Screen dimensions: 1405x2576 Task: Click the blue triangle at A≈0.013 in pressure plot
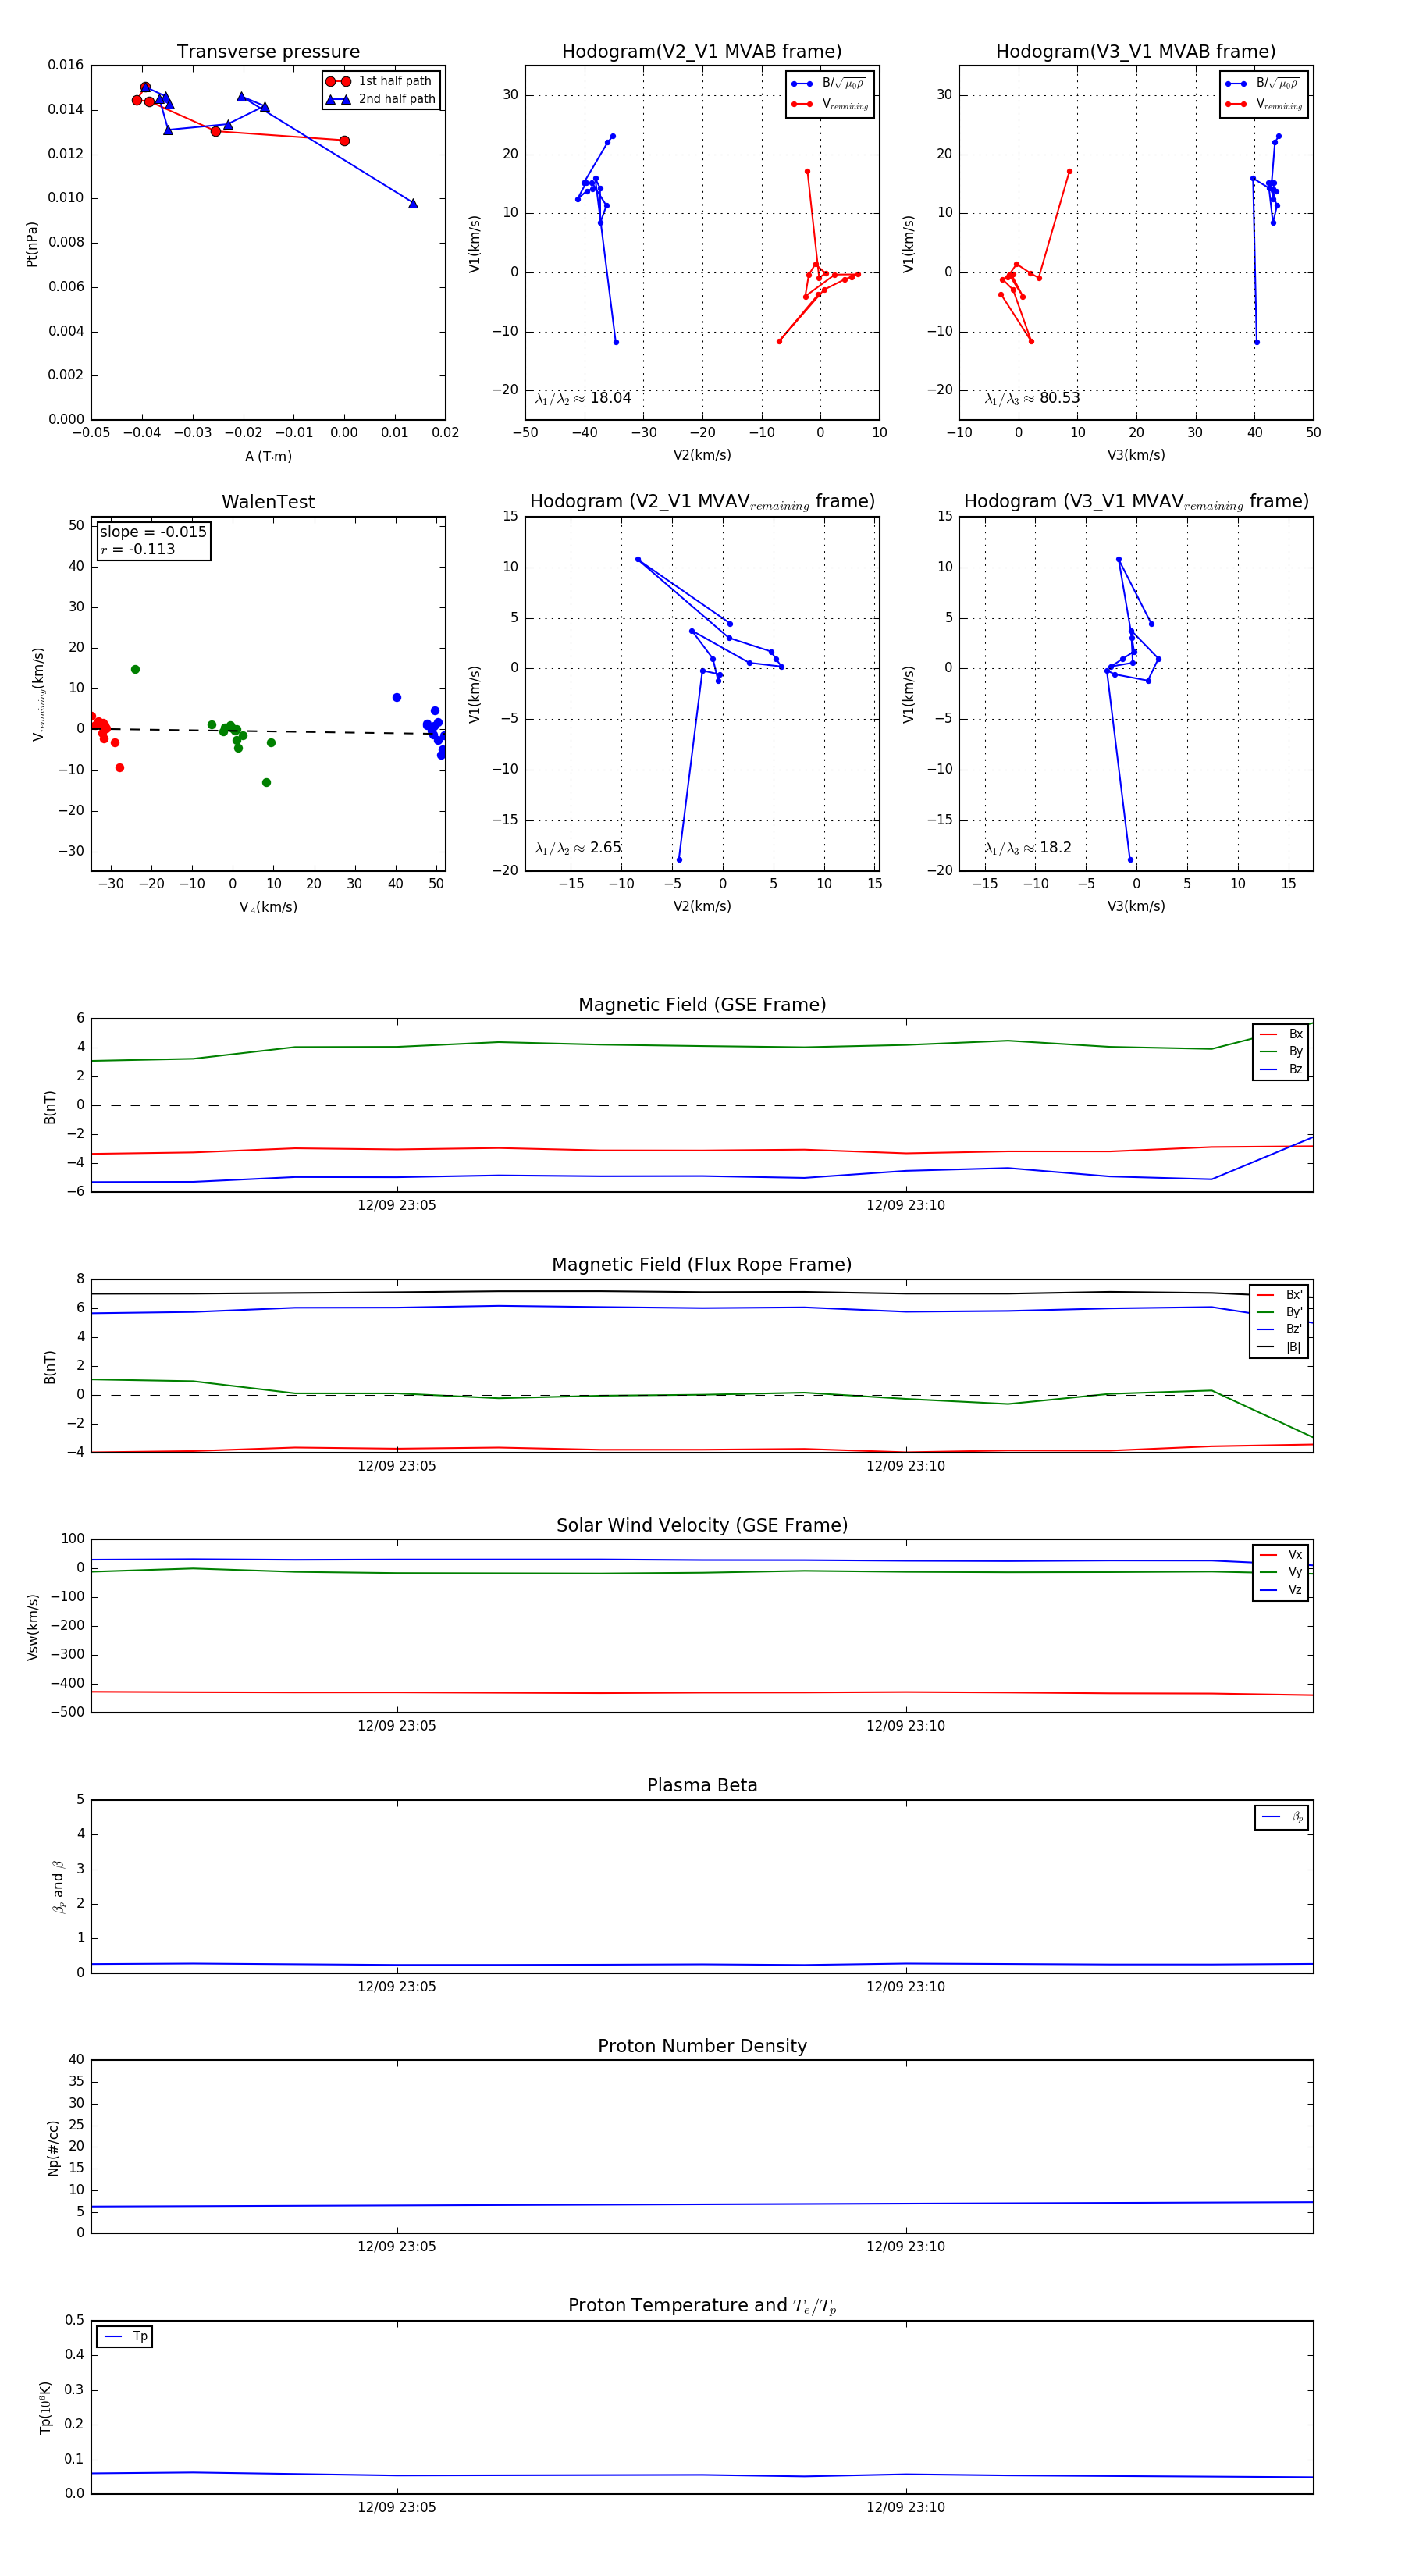coord(413,203)
